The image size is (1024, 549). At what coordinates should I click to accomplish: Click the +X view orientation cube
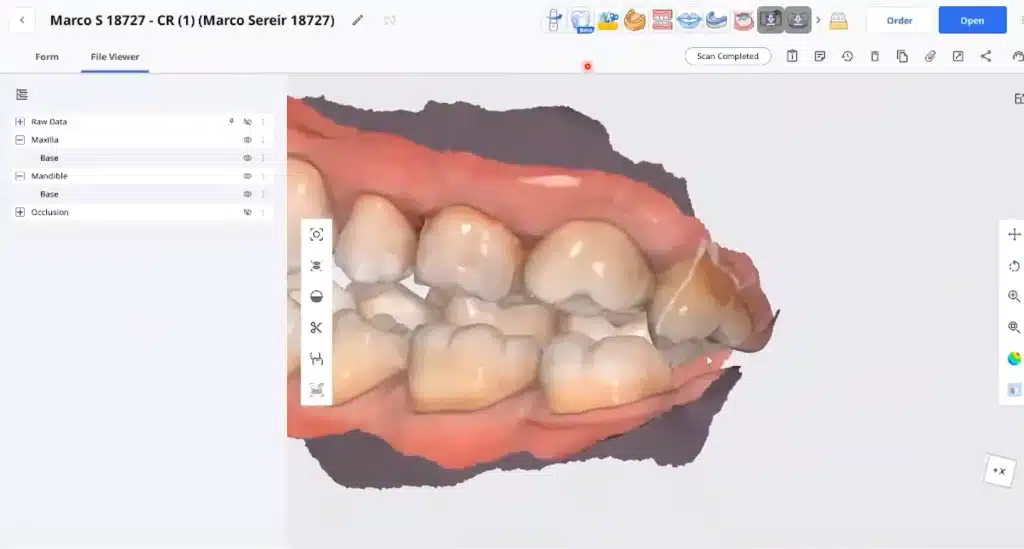[x=999, y=471]
